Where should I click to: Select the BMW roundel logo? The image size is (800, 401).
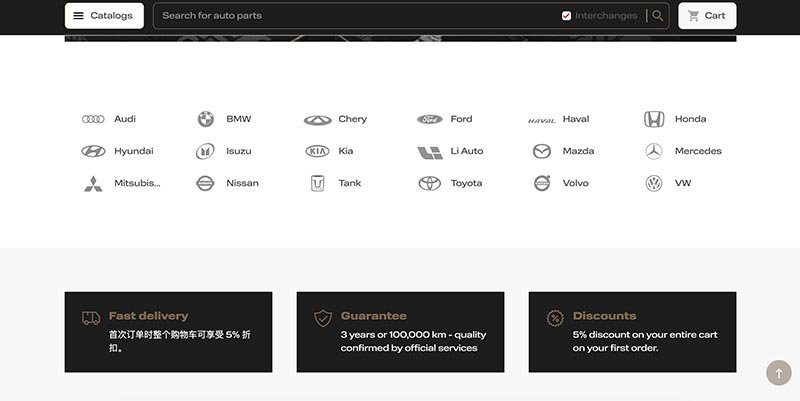coord(206,119)
